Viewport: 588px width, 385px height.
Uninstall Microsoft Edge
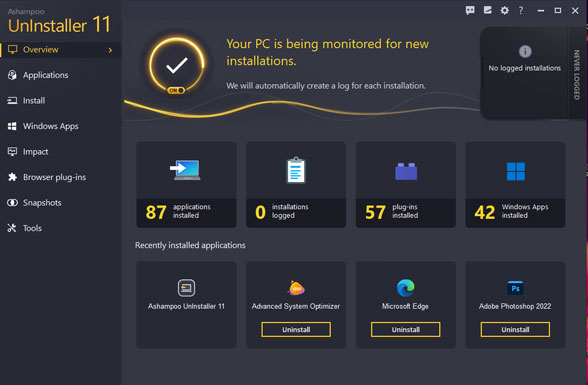(405, 330)
